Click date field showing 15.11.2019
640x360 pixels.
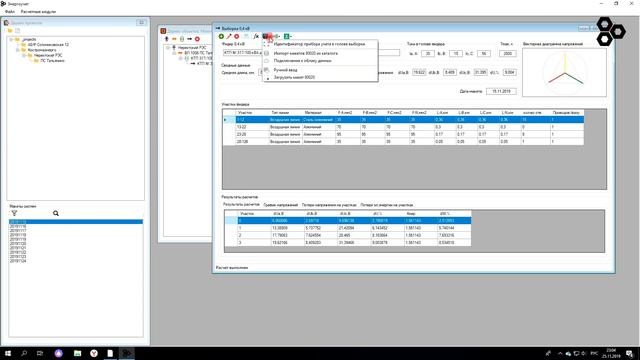[501, 91]
